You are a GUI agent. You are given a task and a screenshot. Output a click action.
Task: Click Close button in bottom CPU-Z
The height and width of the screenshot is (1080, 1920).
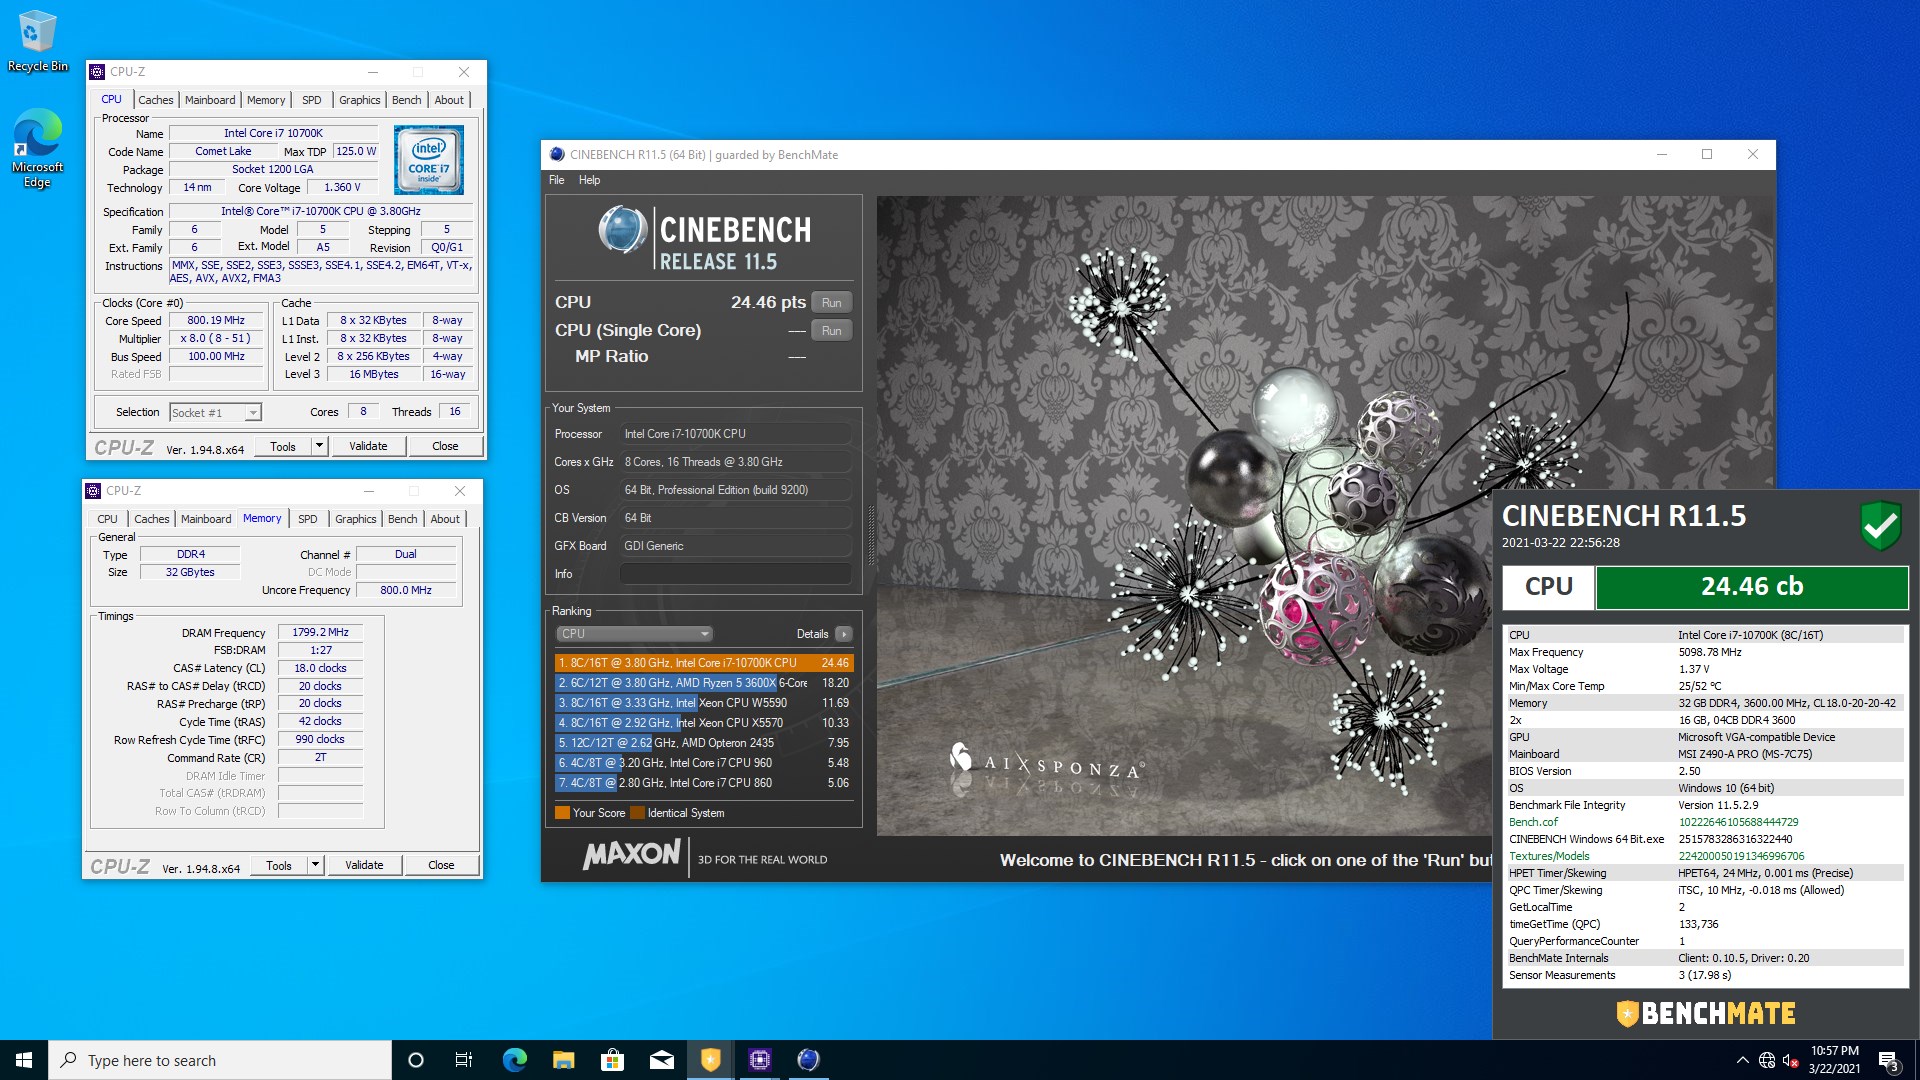441,865
